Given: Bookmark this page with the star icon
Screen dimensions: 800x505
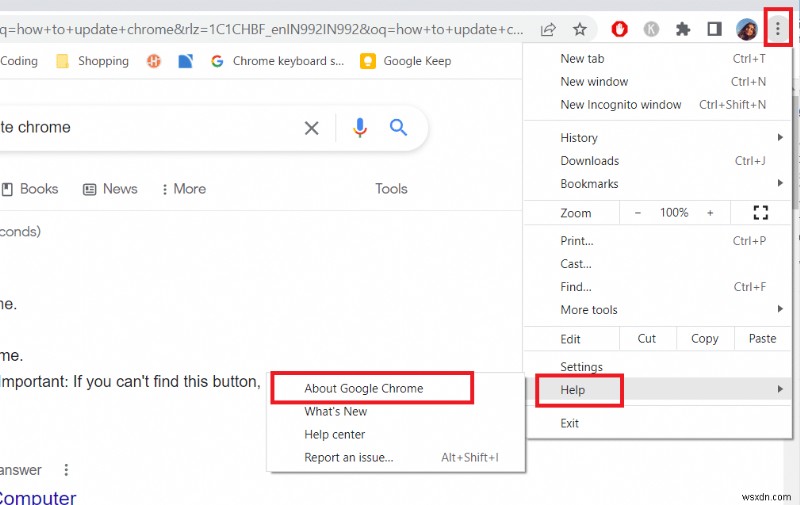Looking at the screenshot, I should tap(580, 29).
